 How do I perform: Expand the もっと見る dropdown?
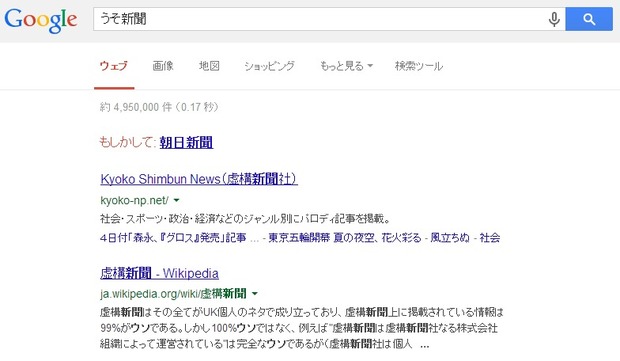pos(346,66)
